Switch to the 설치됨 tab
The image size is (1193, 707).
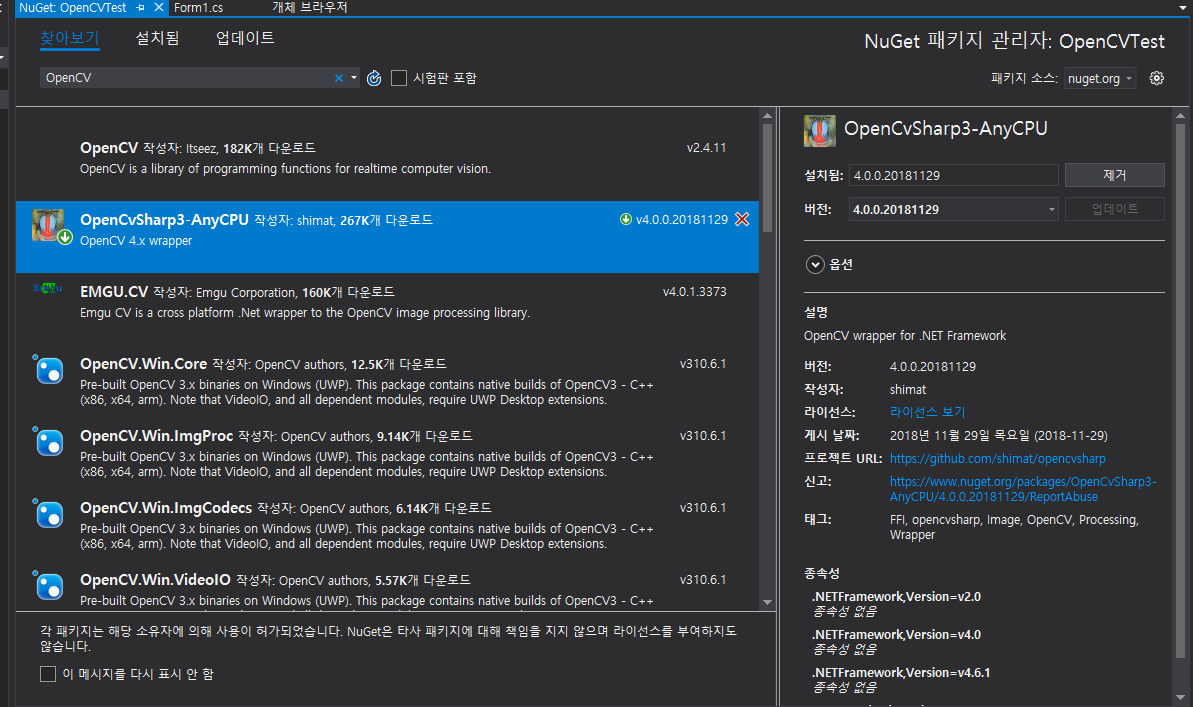[156, 37]
